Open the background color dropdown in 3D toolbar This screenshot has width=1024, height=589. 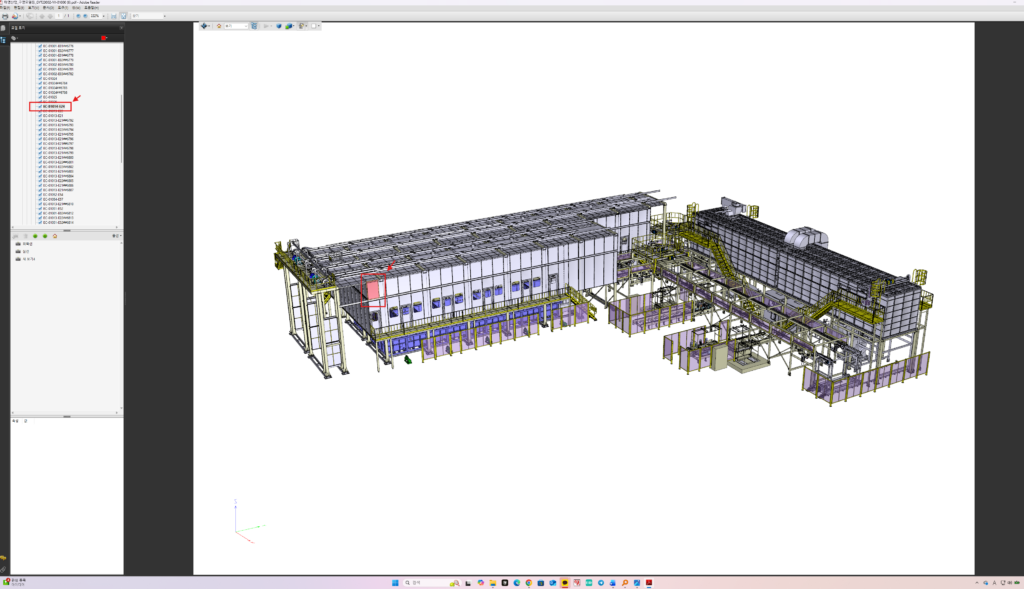[320, 26]
